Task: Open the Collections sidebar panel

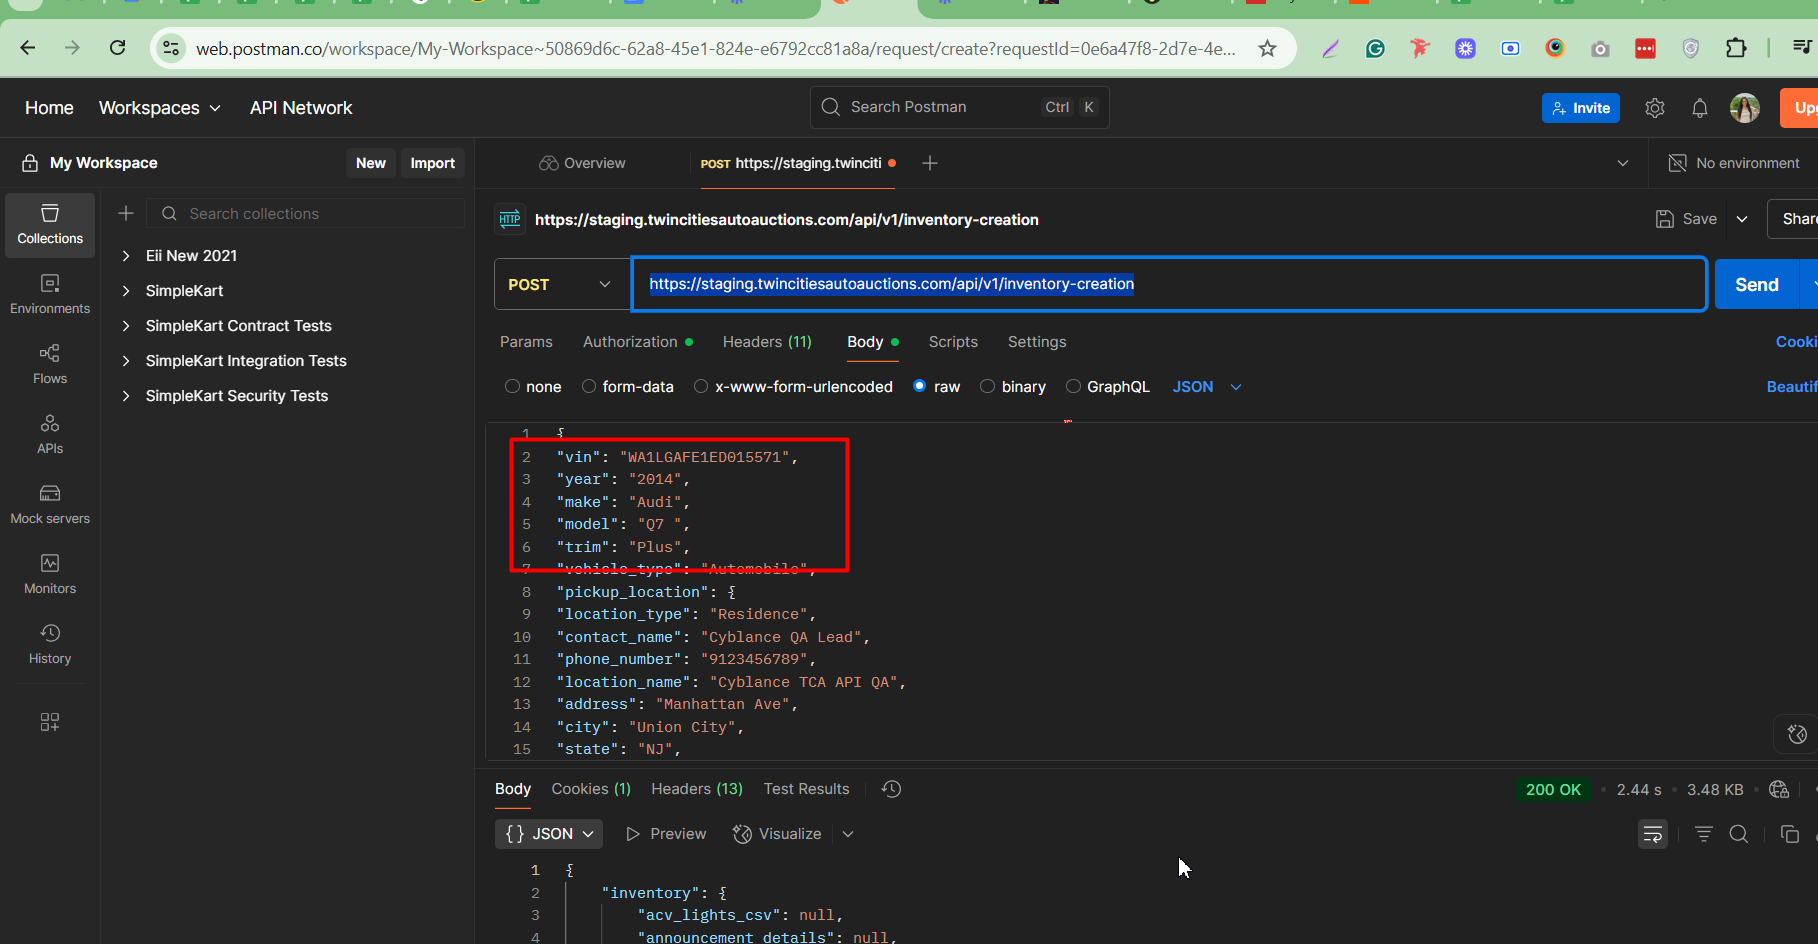Action: point(50,225)
